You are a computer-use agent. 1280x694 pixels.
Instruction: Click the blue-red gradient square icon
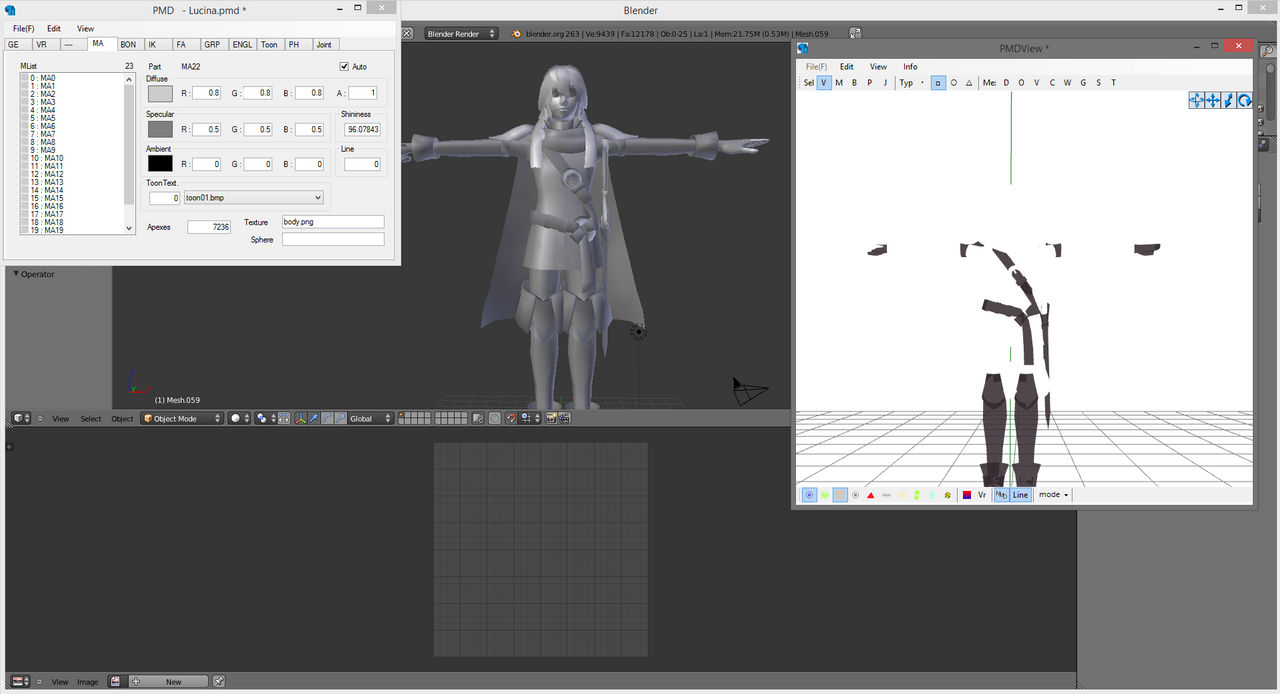967,495
